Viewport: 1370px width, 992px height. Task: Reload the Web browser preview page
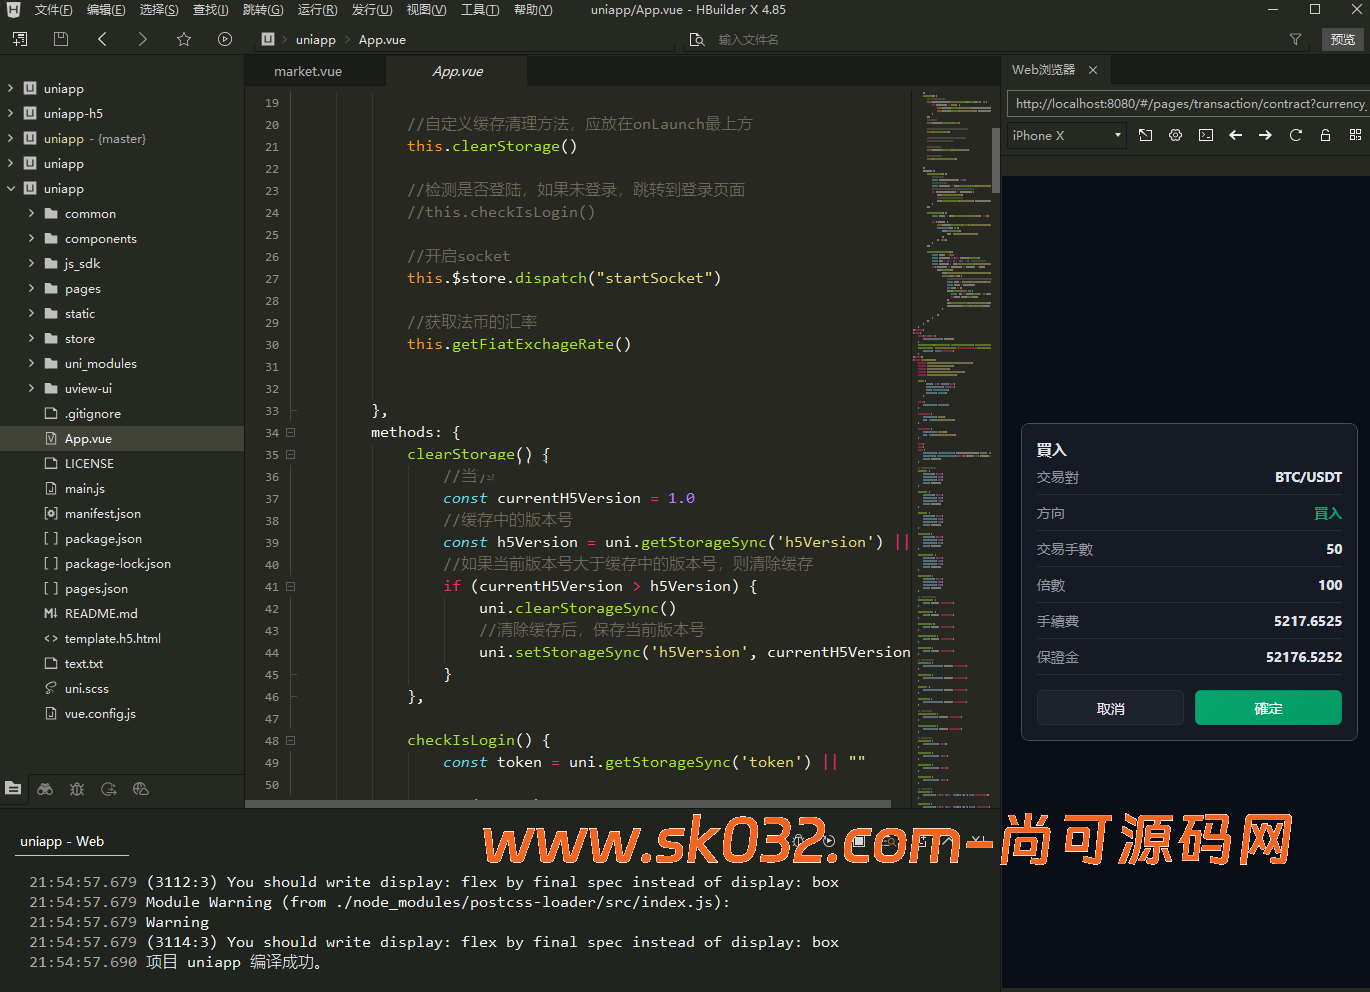click(1296, 135)
